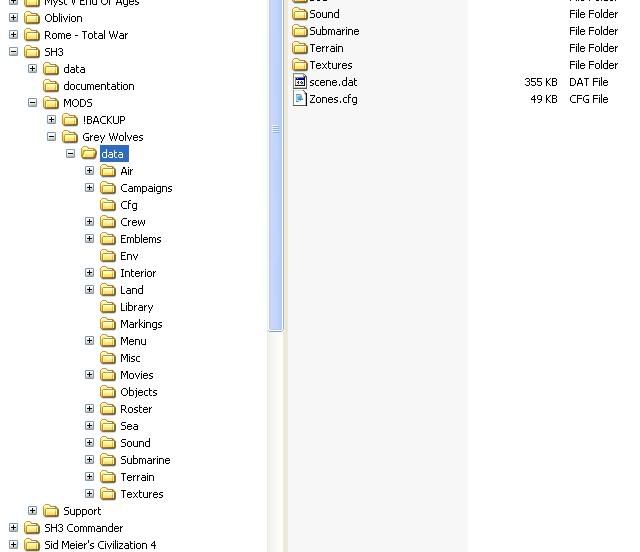This screenshot has width=640, height=552.
Task: Click the Sound folder icon in file list
Action: pyautogui.click(x=300, y=14)
